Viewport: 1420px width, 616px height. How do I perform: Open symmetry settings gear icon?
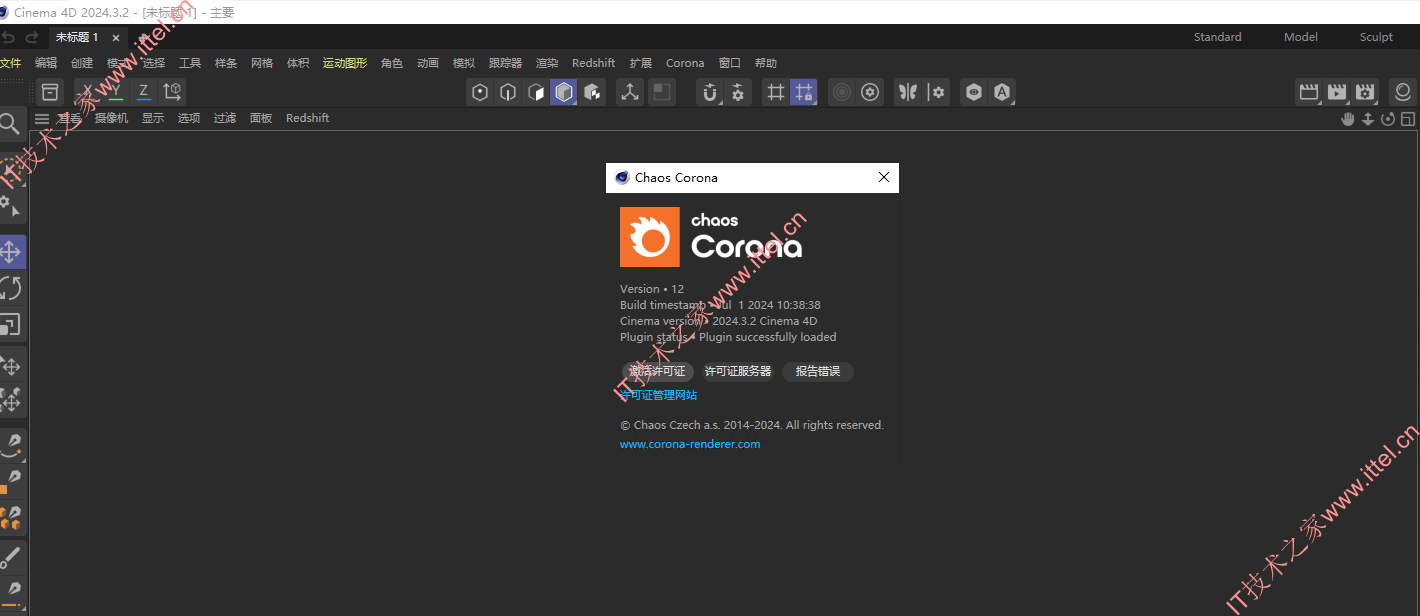coord(936,93)
